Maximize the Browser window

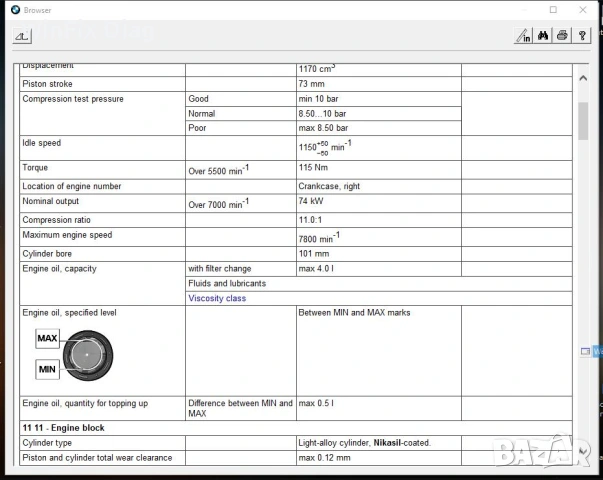[x=553, y=10]
